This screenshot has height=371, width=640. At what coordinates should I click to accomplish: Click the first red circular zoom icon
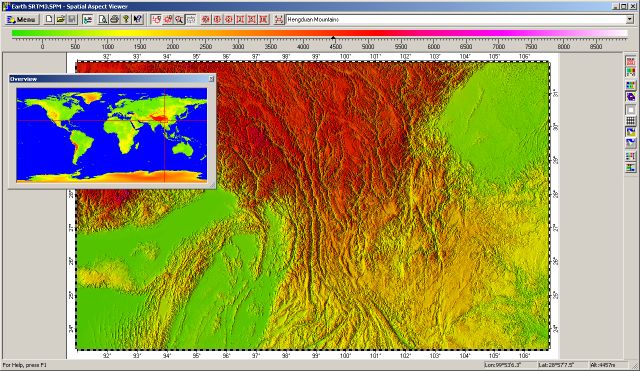click(x=206, y=19)
